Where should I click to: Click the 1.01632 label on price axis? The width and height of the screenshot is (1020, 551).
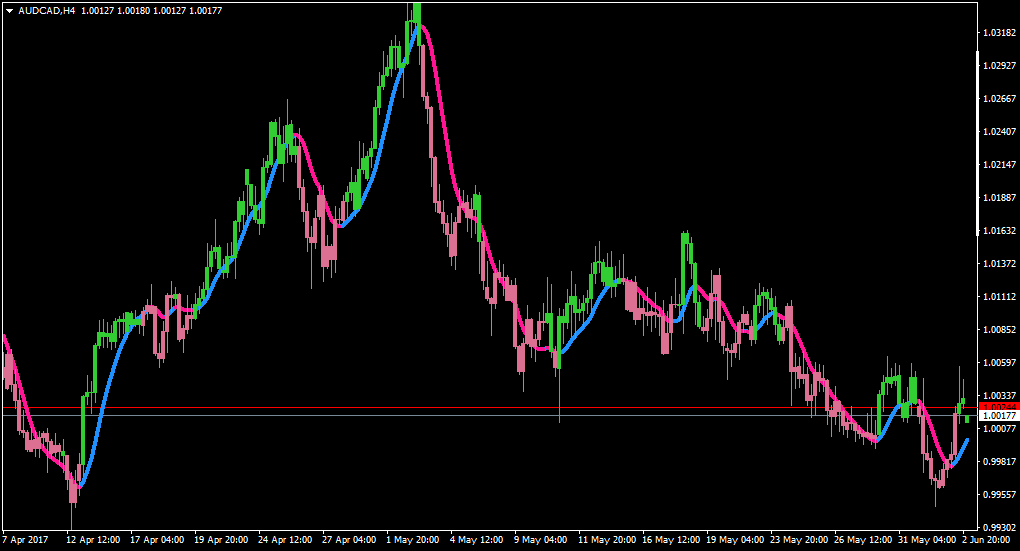(x=999, y=230)
